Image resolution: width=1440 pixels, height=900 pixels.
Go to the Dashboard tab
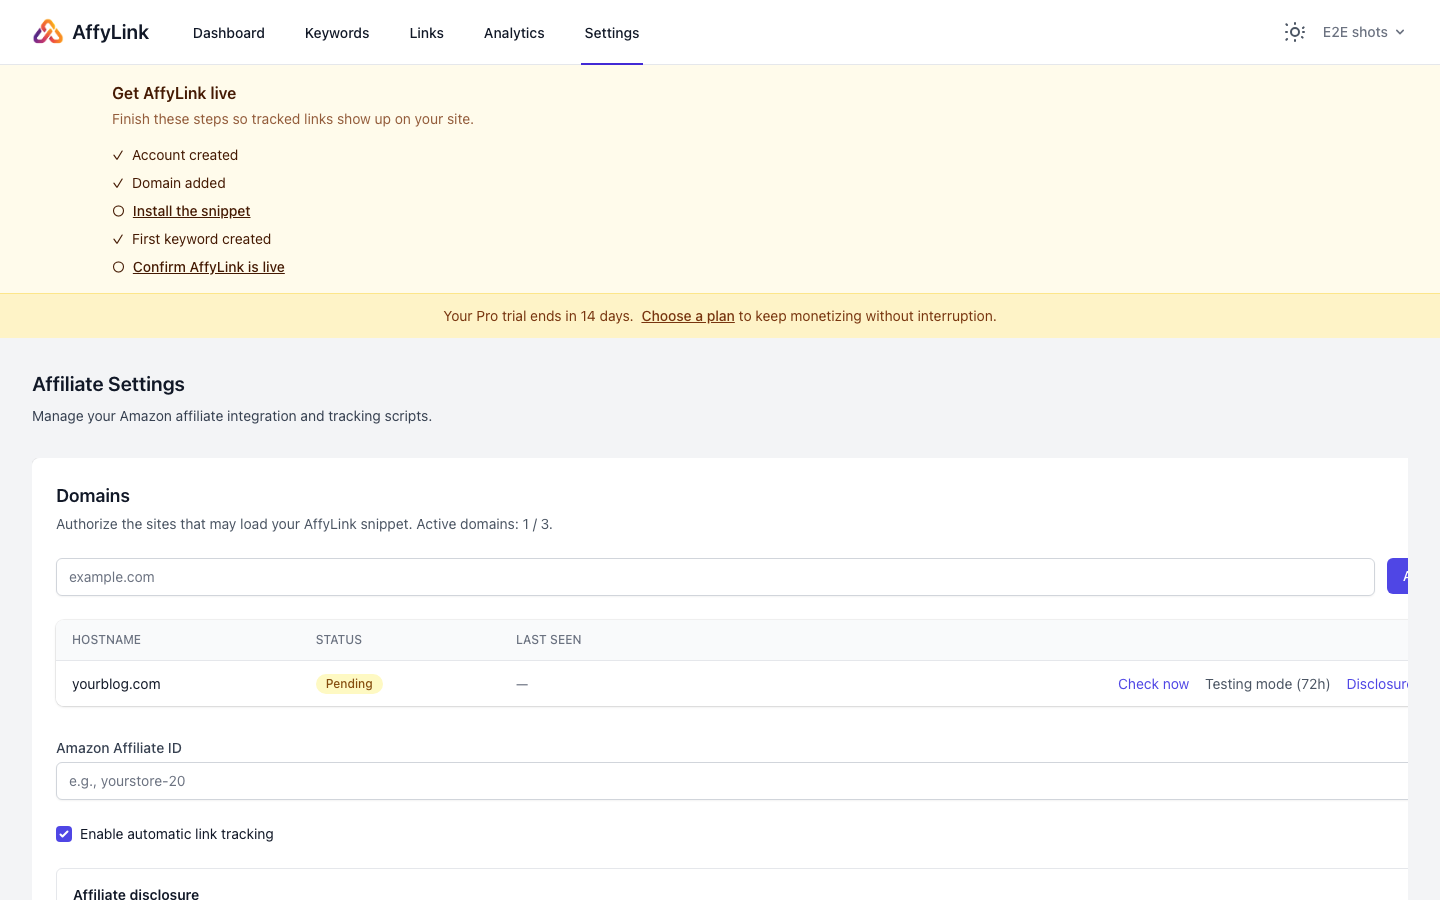point(229,33)
